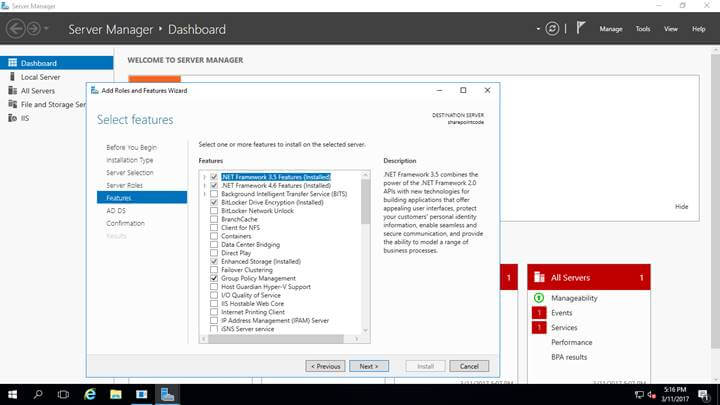Image resolution: width=720 pixels, height=405 pixels.
Task: Click the Windows Start button
Action: click(12, 394)
